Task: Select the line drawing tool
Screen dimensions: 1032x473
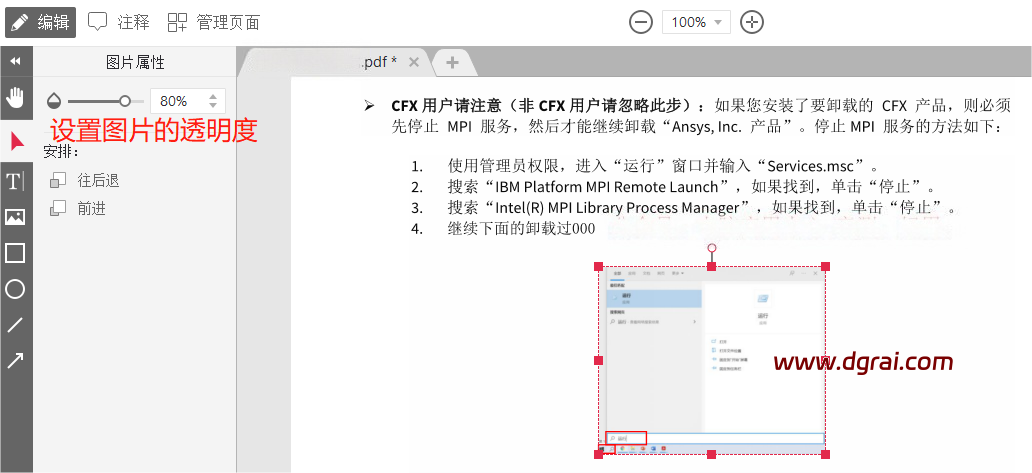Action: (x=15, y=325)
